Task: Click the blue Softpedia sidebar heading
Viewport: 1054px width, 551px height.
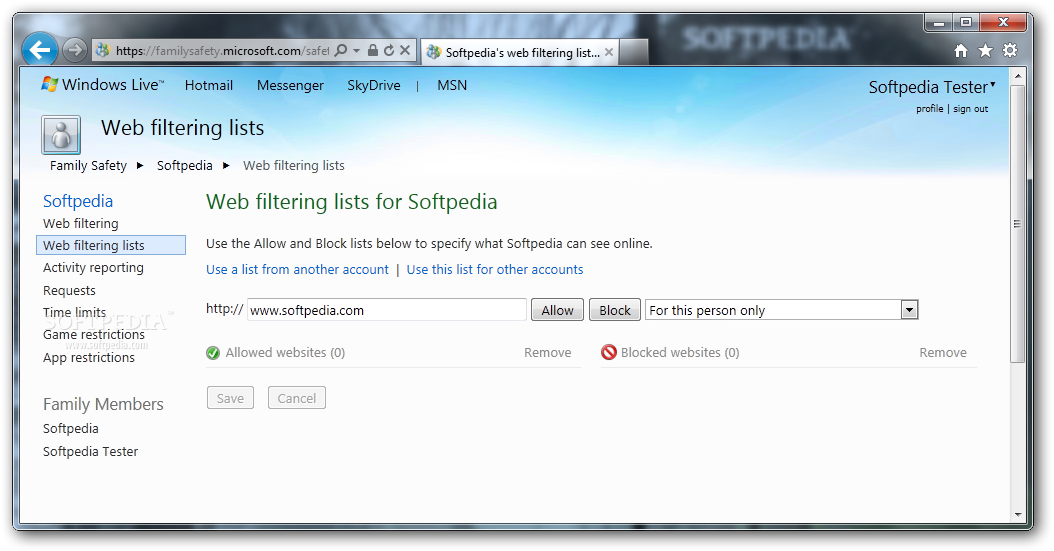Action: pyautogui.click(x=78, y=201)
